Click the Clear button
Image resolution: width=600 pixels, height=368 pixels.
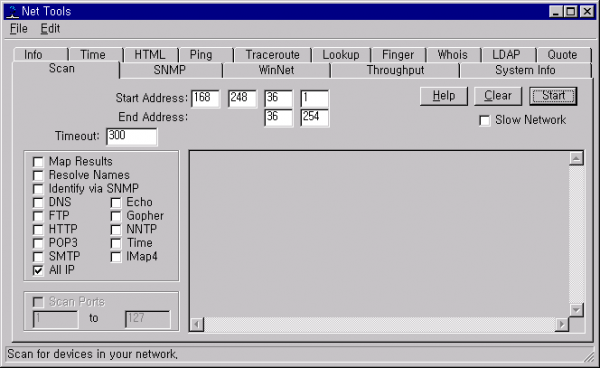pos(498,96)
